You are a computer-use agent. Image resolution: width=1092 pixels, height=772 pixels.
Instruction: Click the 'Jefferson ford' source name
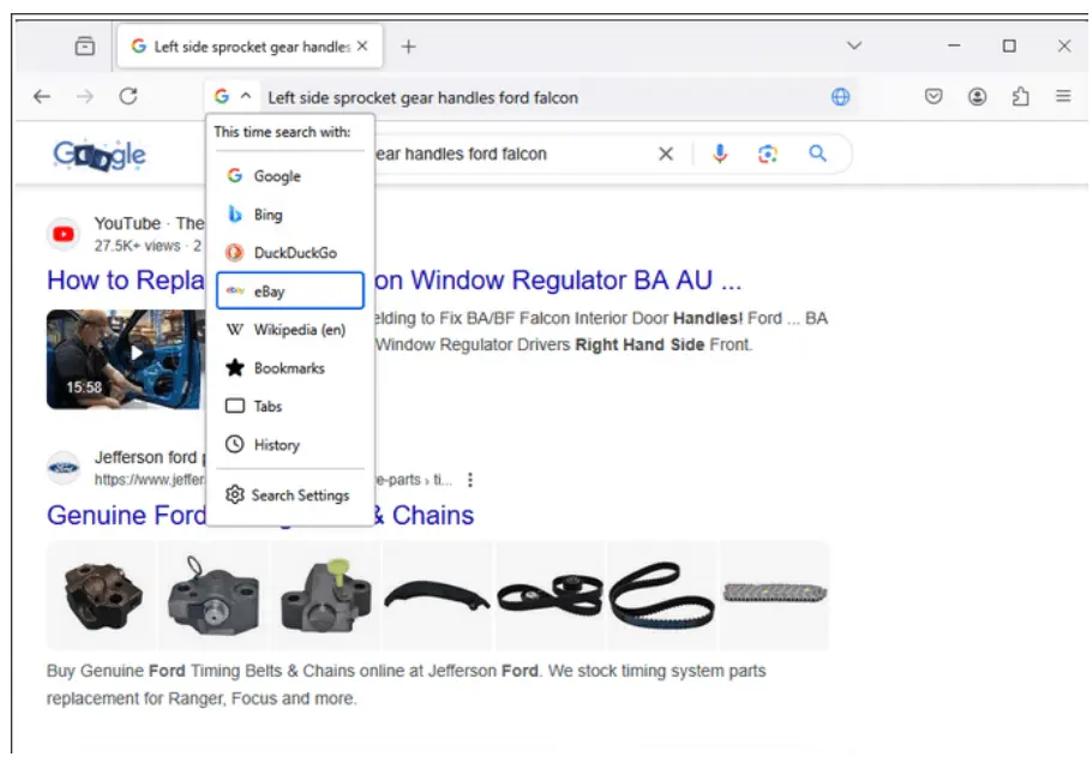coord(146,457)
